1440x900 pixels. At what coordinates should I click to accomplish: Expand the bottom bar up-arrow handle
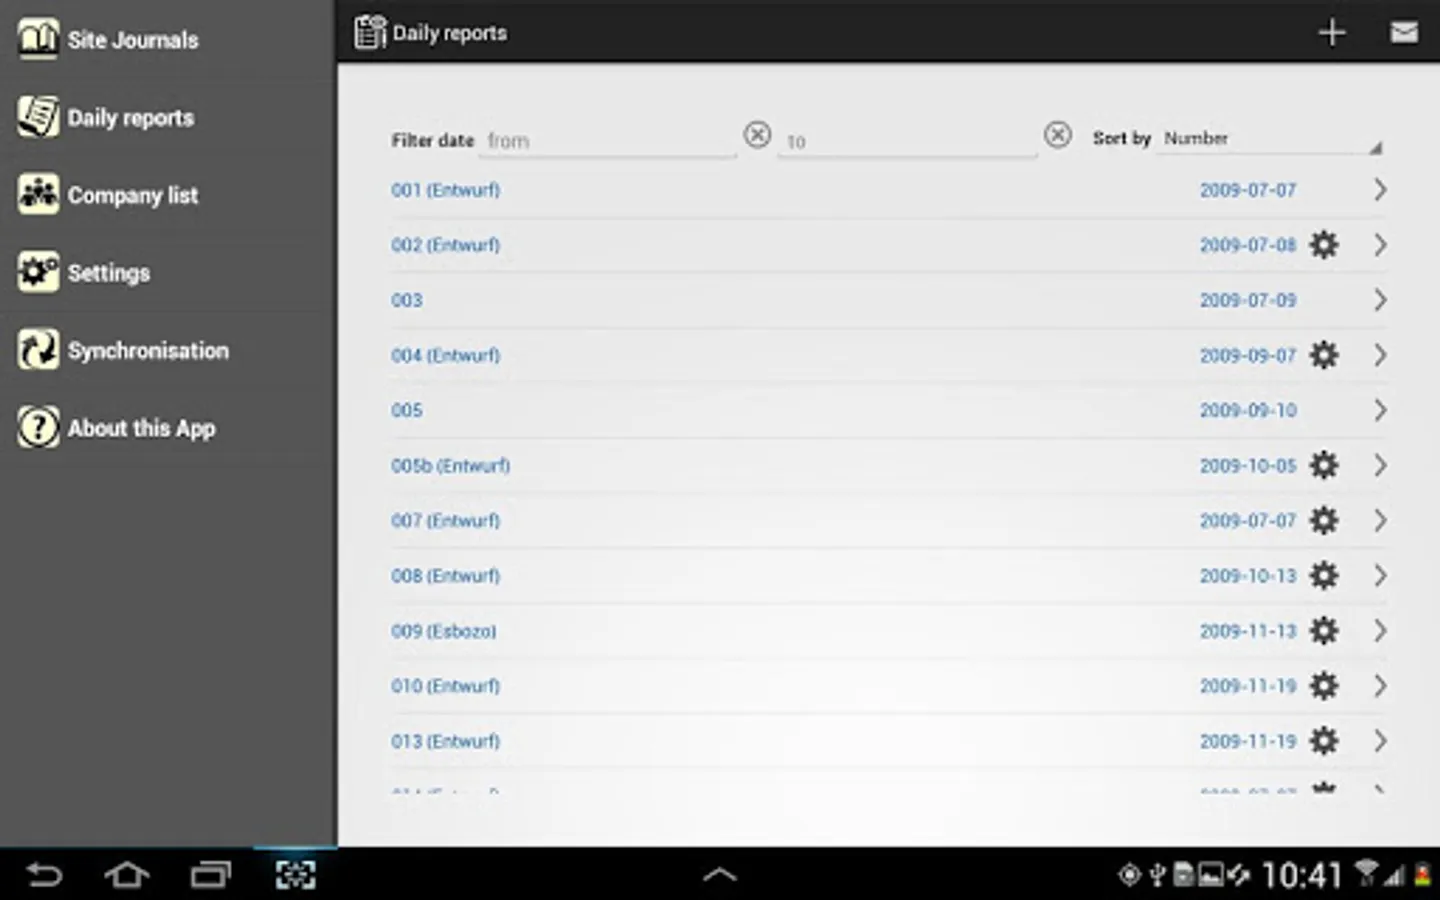720,875
